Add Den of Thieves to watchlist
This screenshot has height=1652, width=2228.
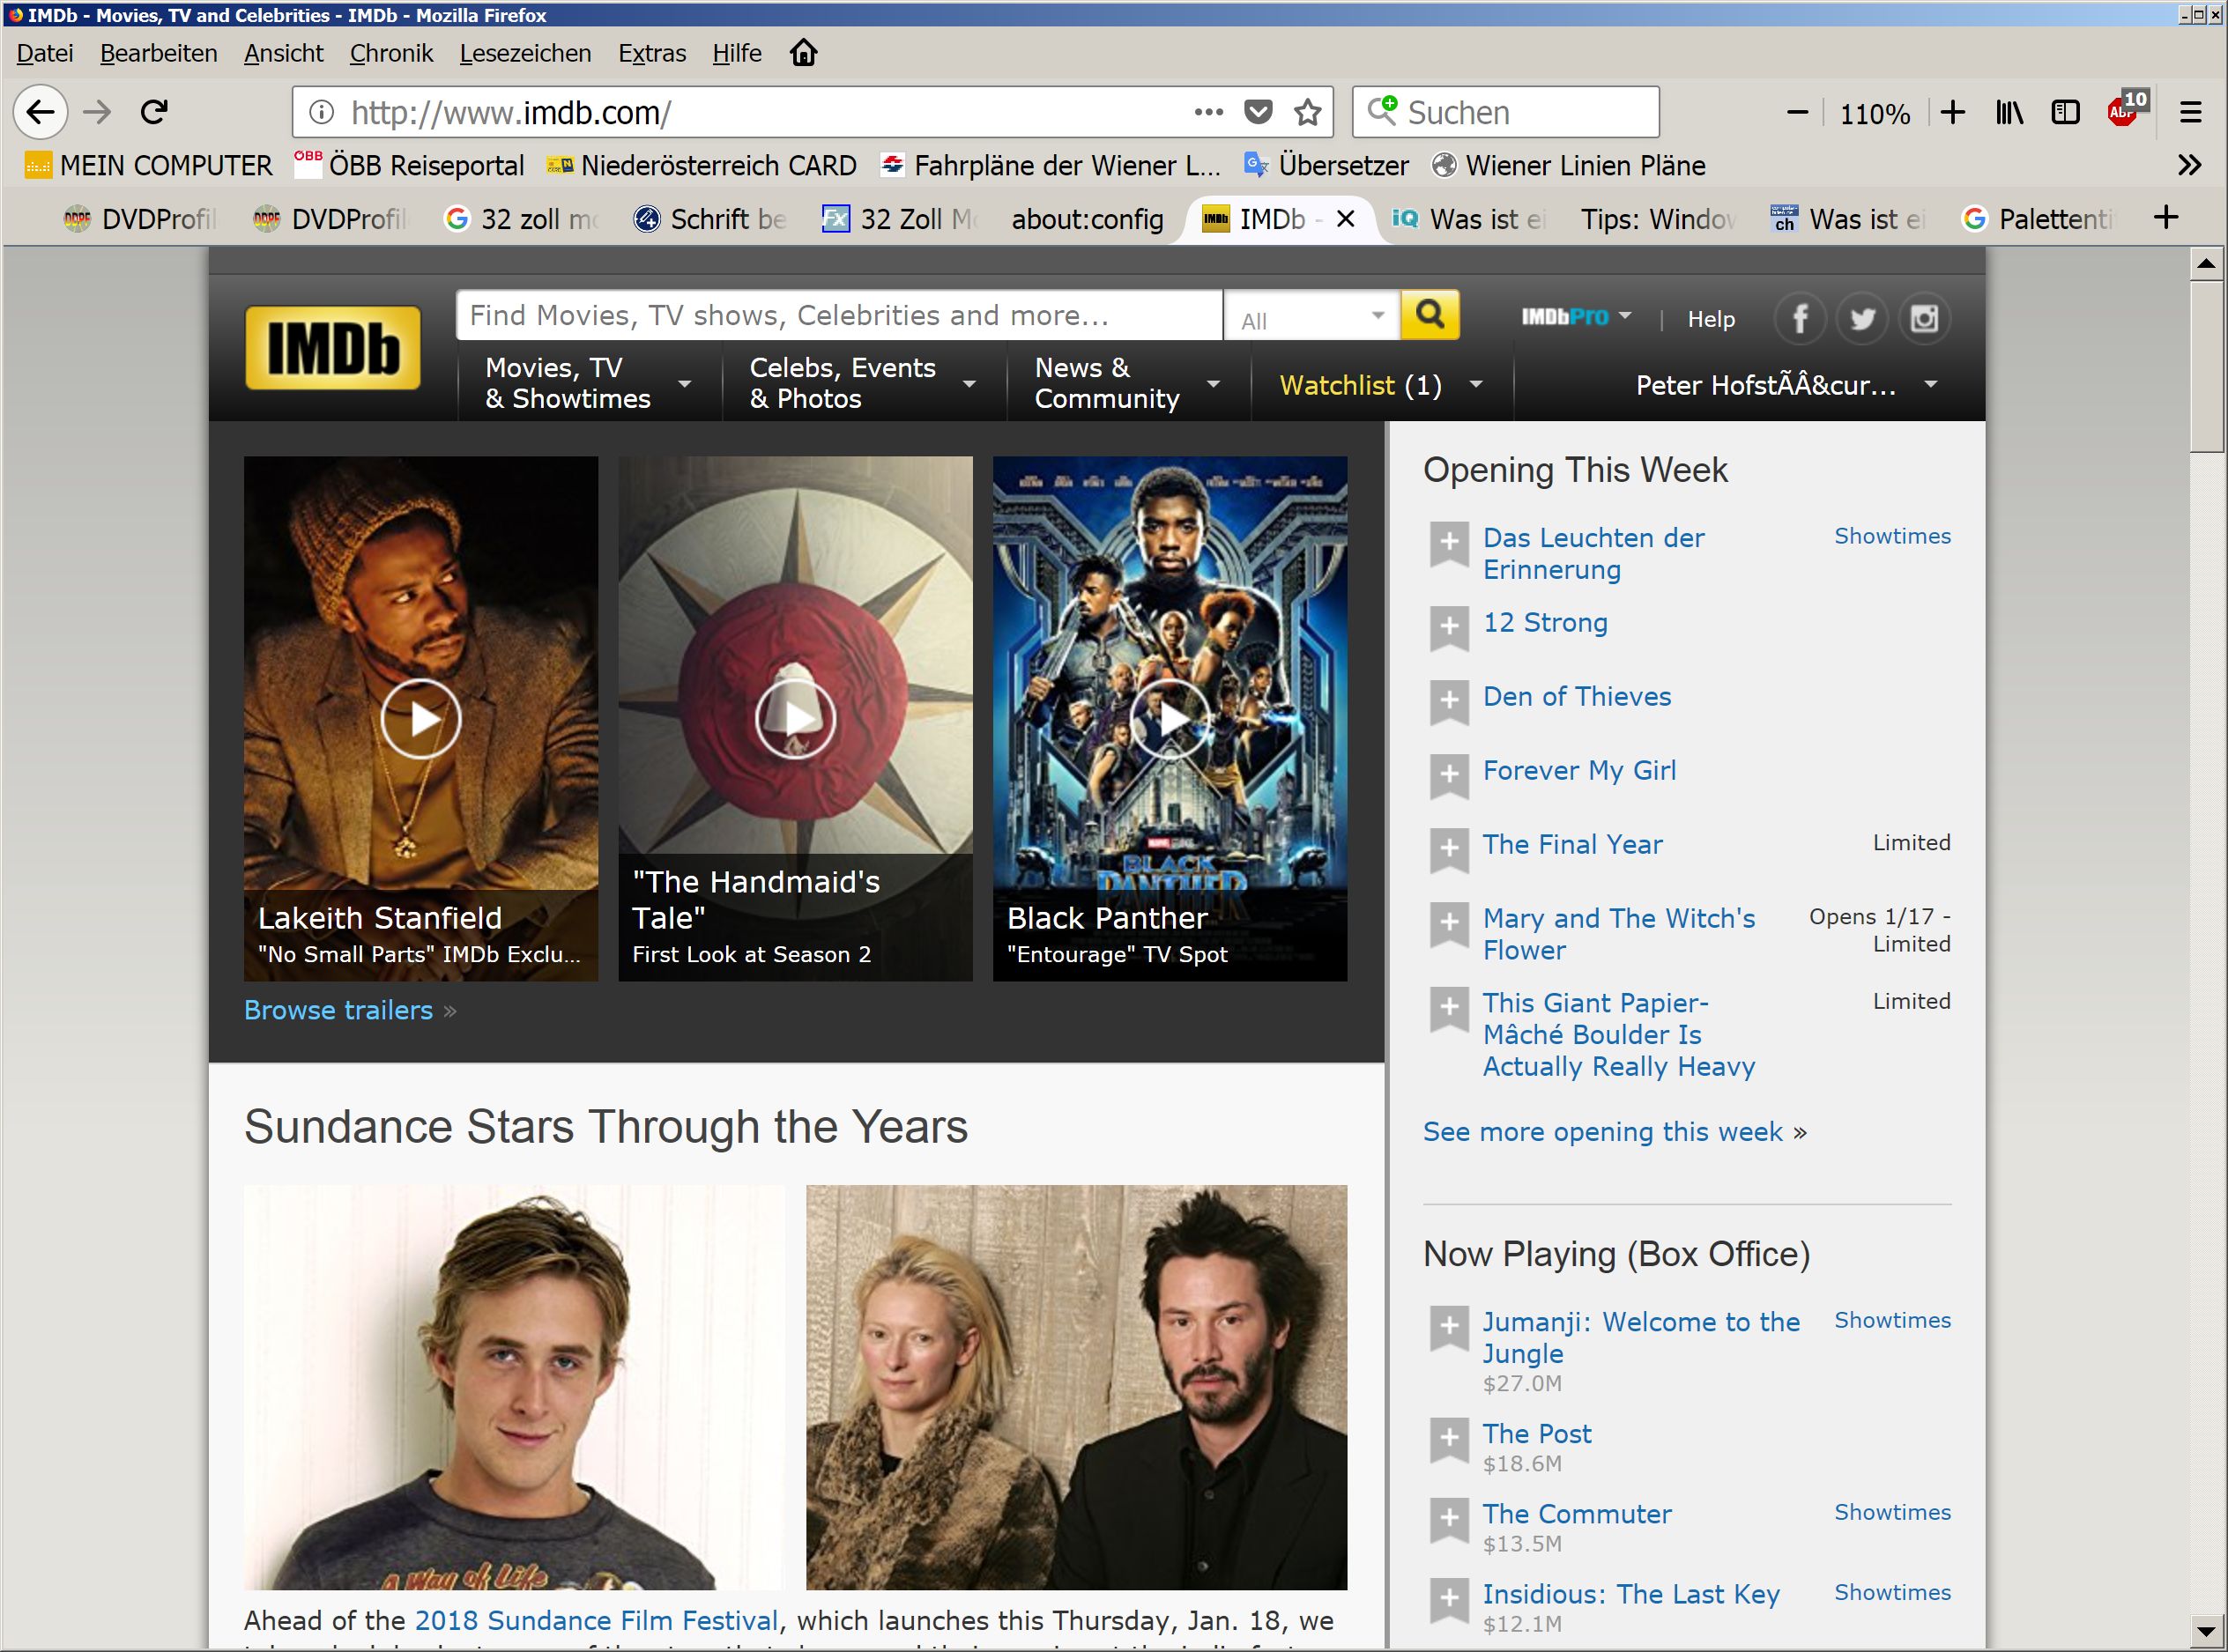coord(1449,700)
